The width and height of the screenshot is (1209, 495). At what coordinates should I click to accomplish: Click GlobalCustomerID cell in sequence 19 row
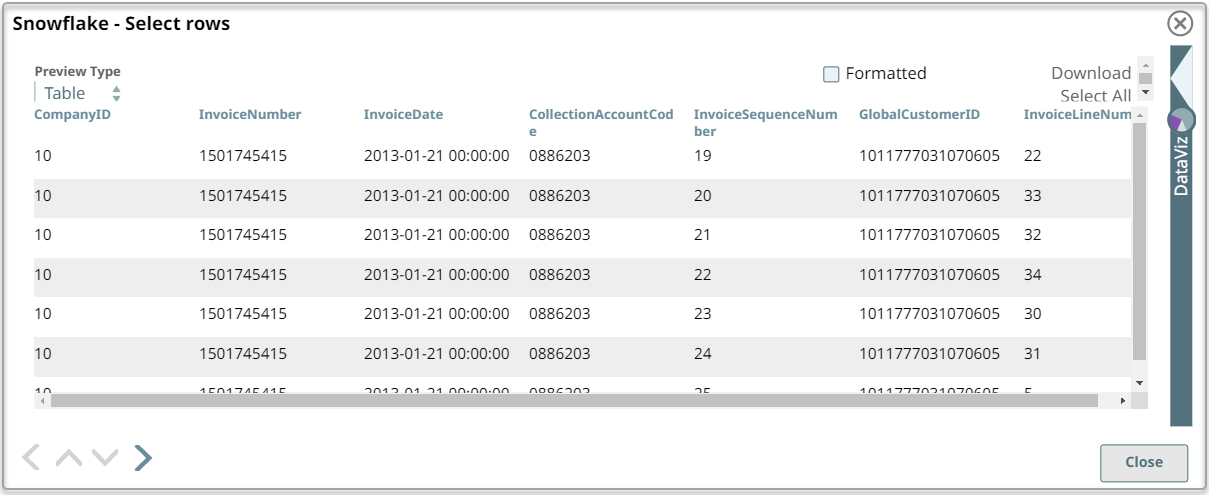click(x=929, y=156)
